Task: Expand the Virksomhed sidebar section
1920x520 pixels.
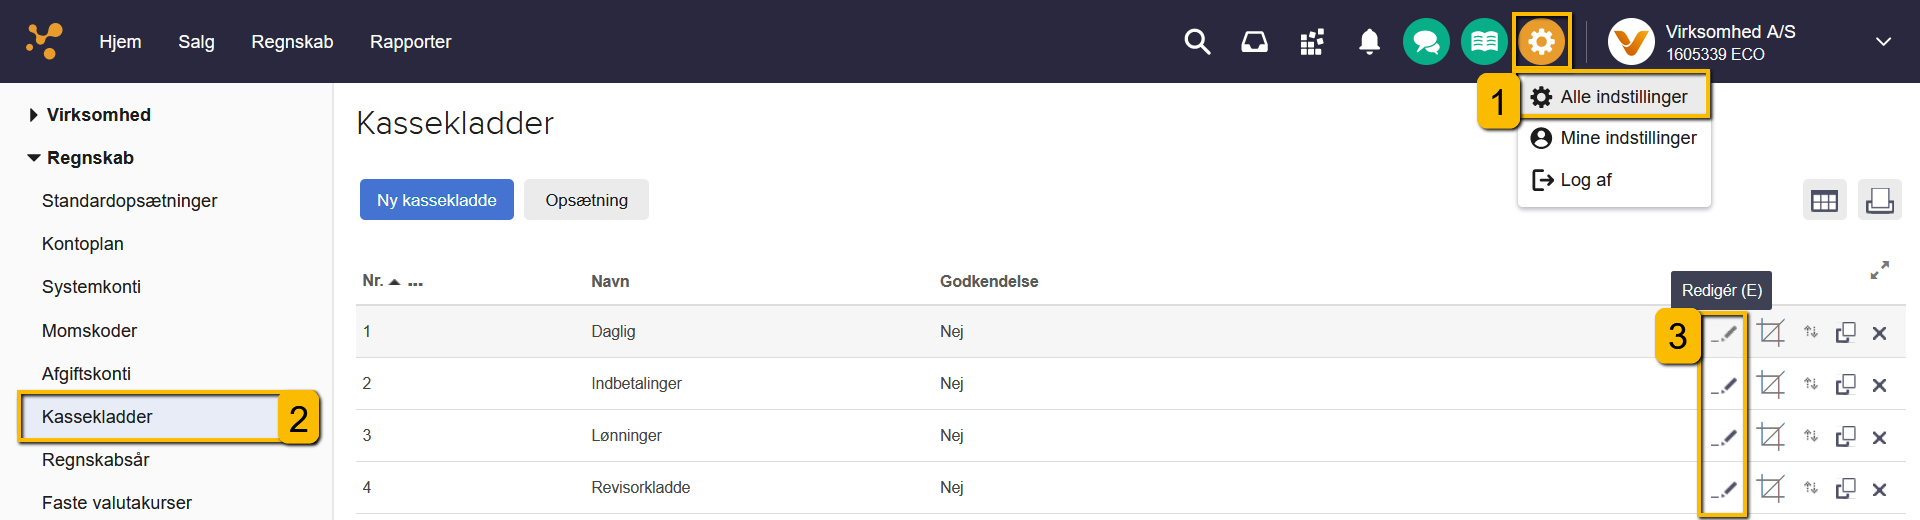Action: pos(34,115)
